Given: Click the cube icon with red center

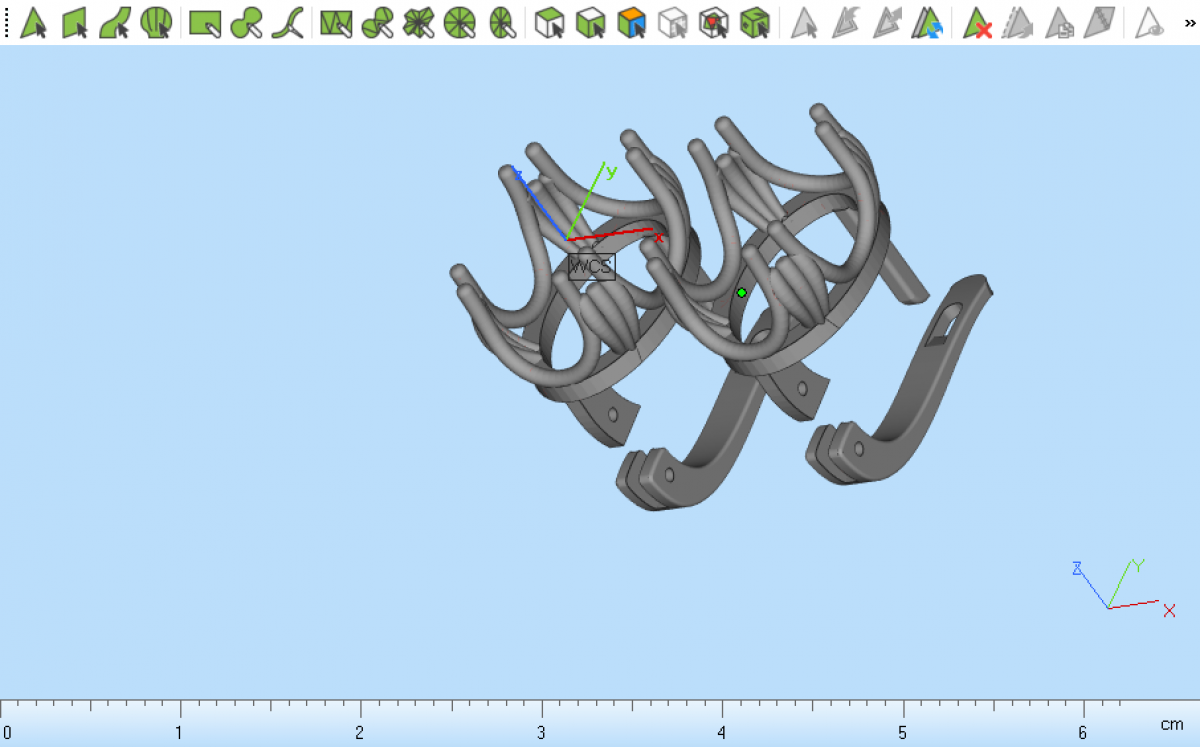Looking at the screenshot, I should pos(713,22).
